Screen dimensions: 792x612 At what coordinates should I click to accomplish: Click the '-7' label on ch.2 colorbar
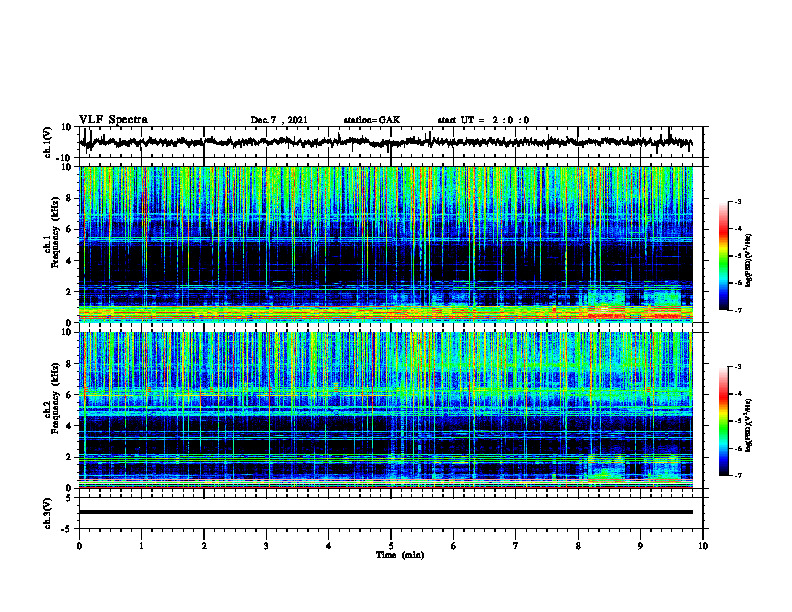(738, 475)
